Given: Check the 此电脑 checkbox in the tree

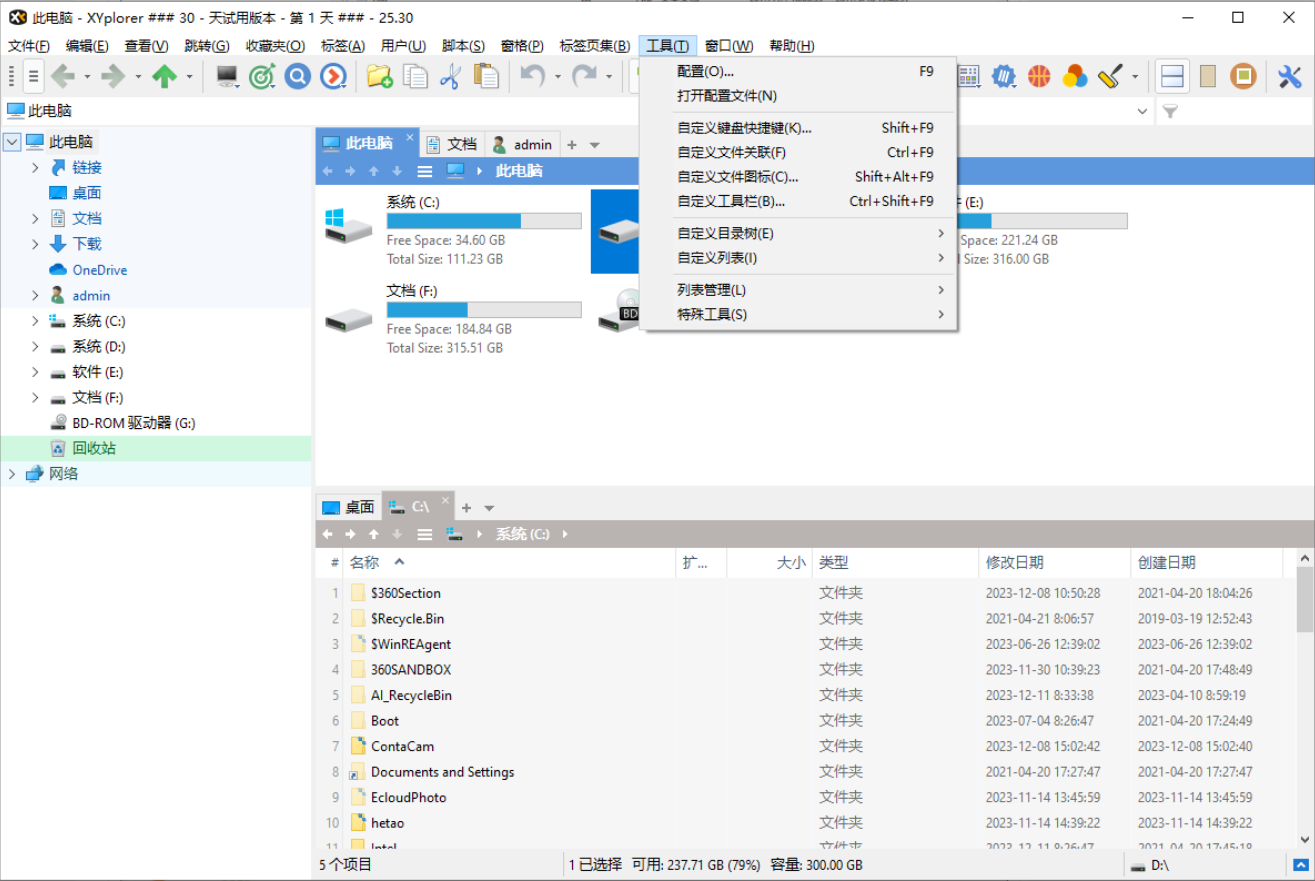Looking at the screenshot, I should point(12,141).
